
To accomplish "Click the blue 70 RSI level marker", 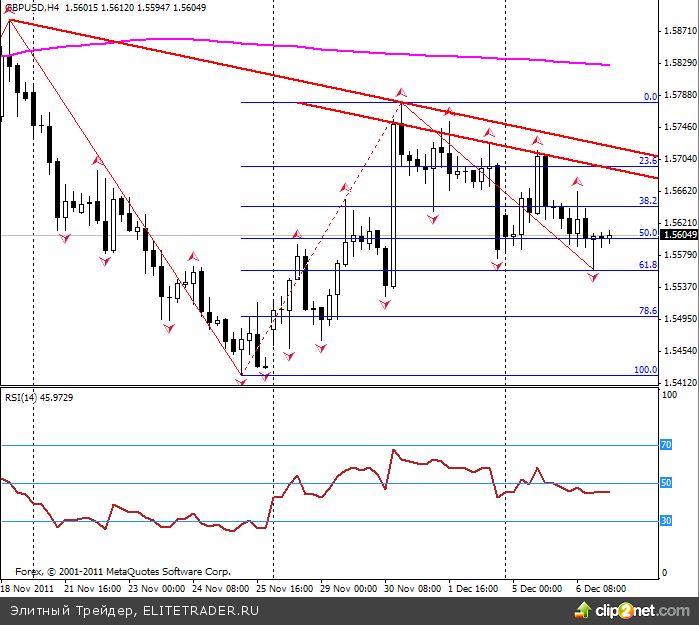I will (x=666, y=445).
